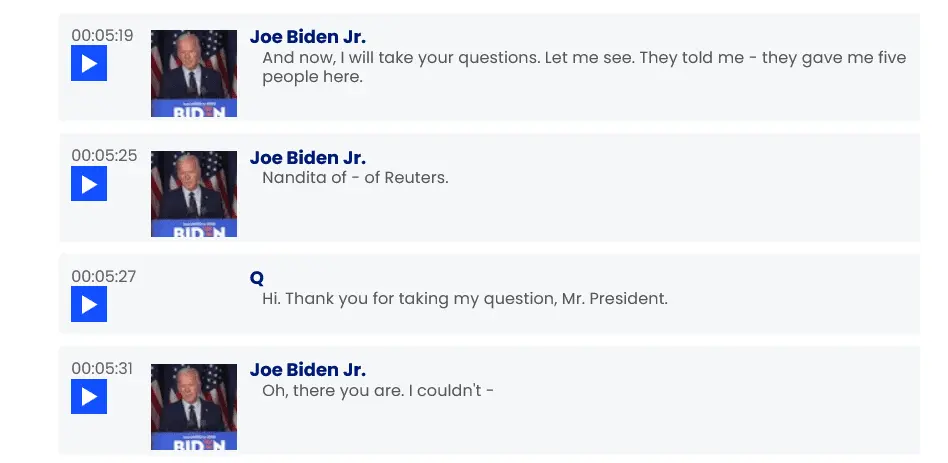The width and height of the screenshot is (948, 463).
Task: Select the "Nandita of - of Reuters." transcript text
Action: pos(355,178)
